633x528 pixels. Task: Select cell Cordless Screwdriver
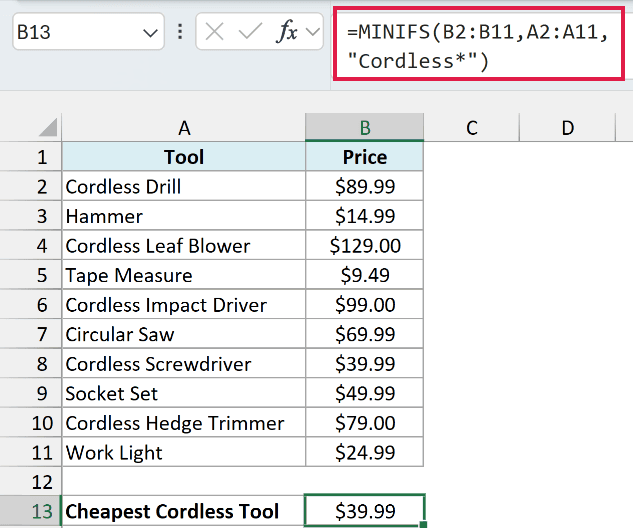(184, 363)
